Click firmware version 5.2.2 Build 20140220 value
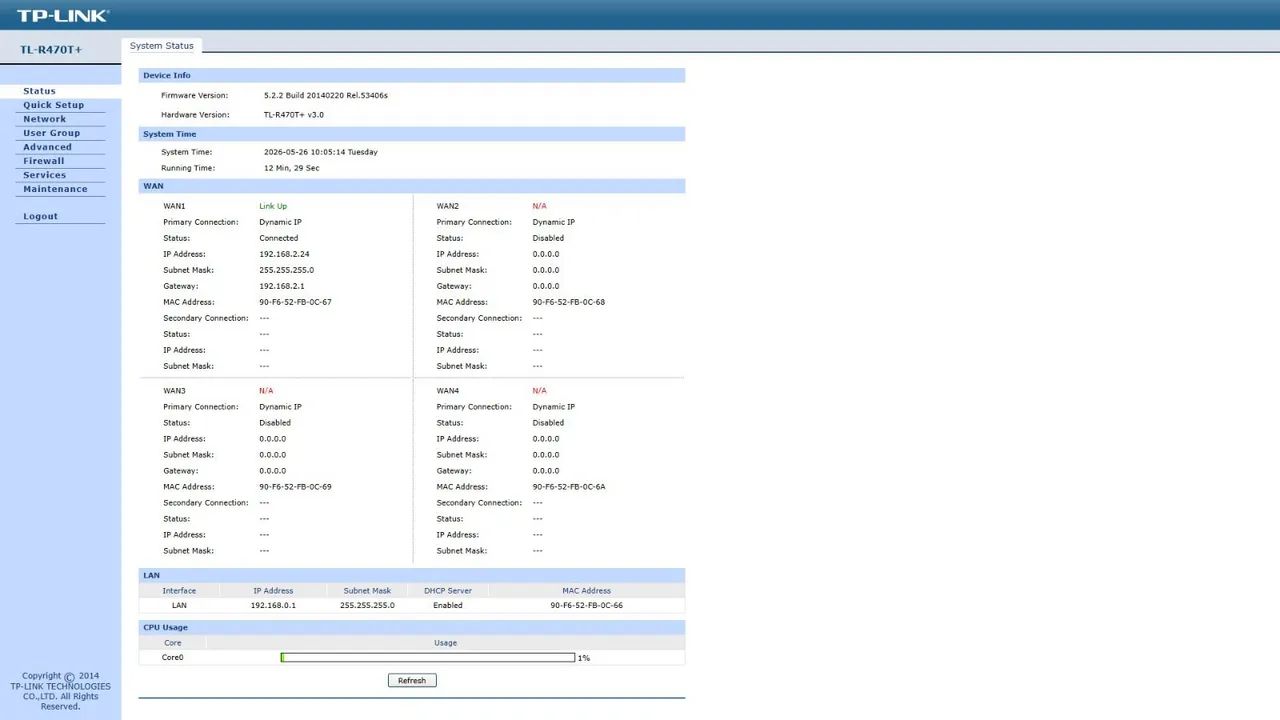Viewport: 1280px width, 720px height. (326, 96)
